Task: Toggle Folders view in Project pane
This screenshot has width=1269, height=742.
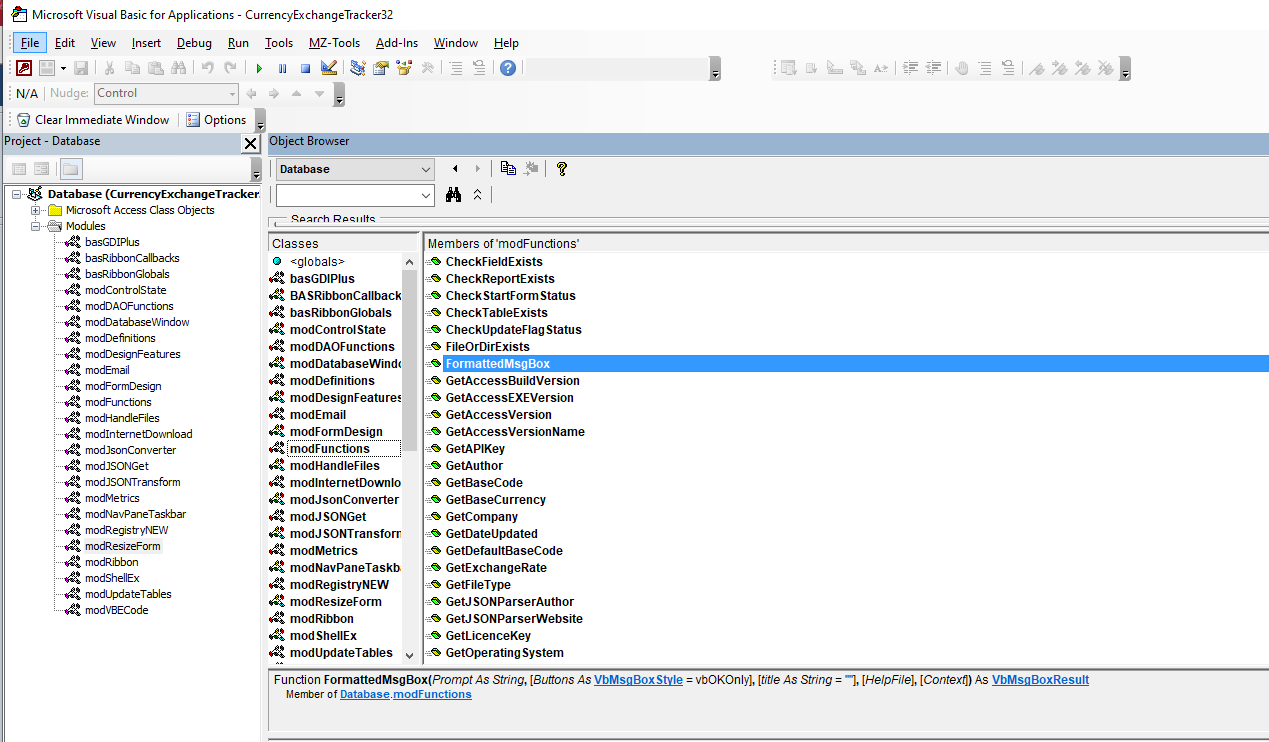Action: [71, 169]
